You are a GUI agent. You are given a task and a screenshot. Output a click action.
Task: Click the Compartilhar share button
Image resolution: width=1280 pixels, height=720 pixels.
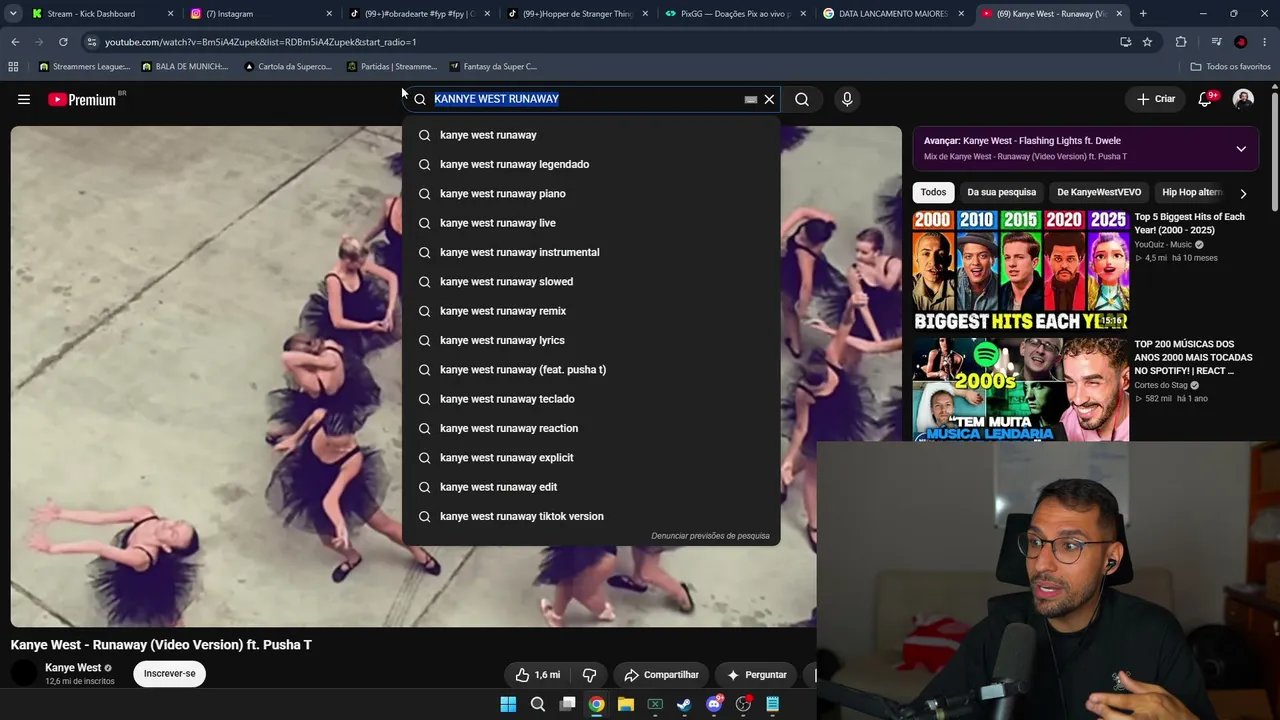point(661,675)
